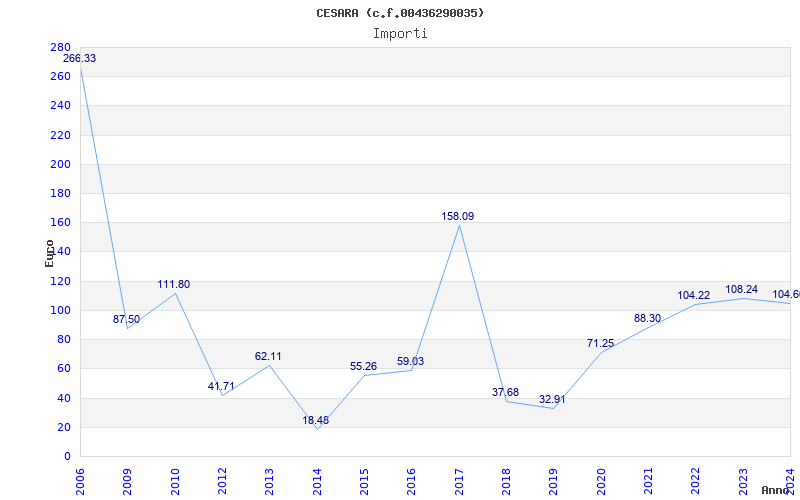
Task: Select year 2010 on the x-axis
Action: click(175, 482)
